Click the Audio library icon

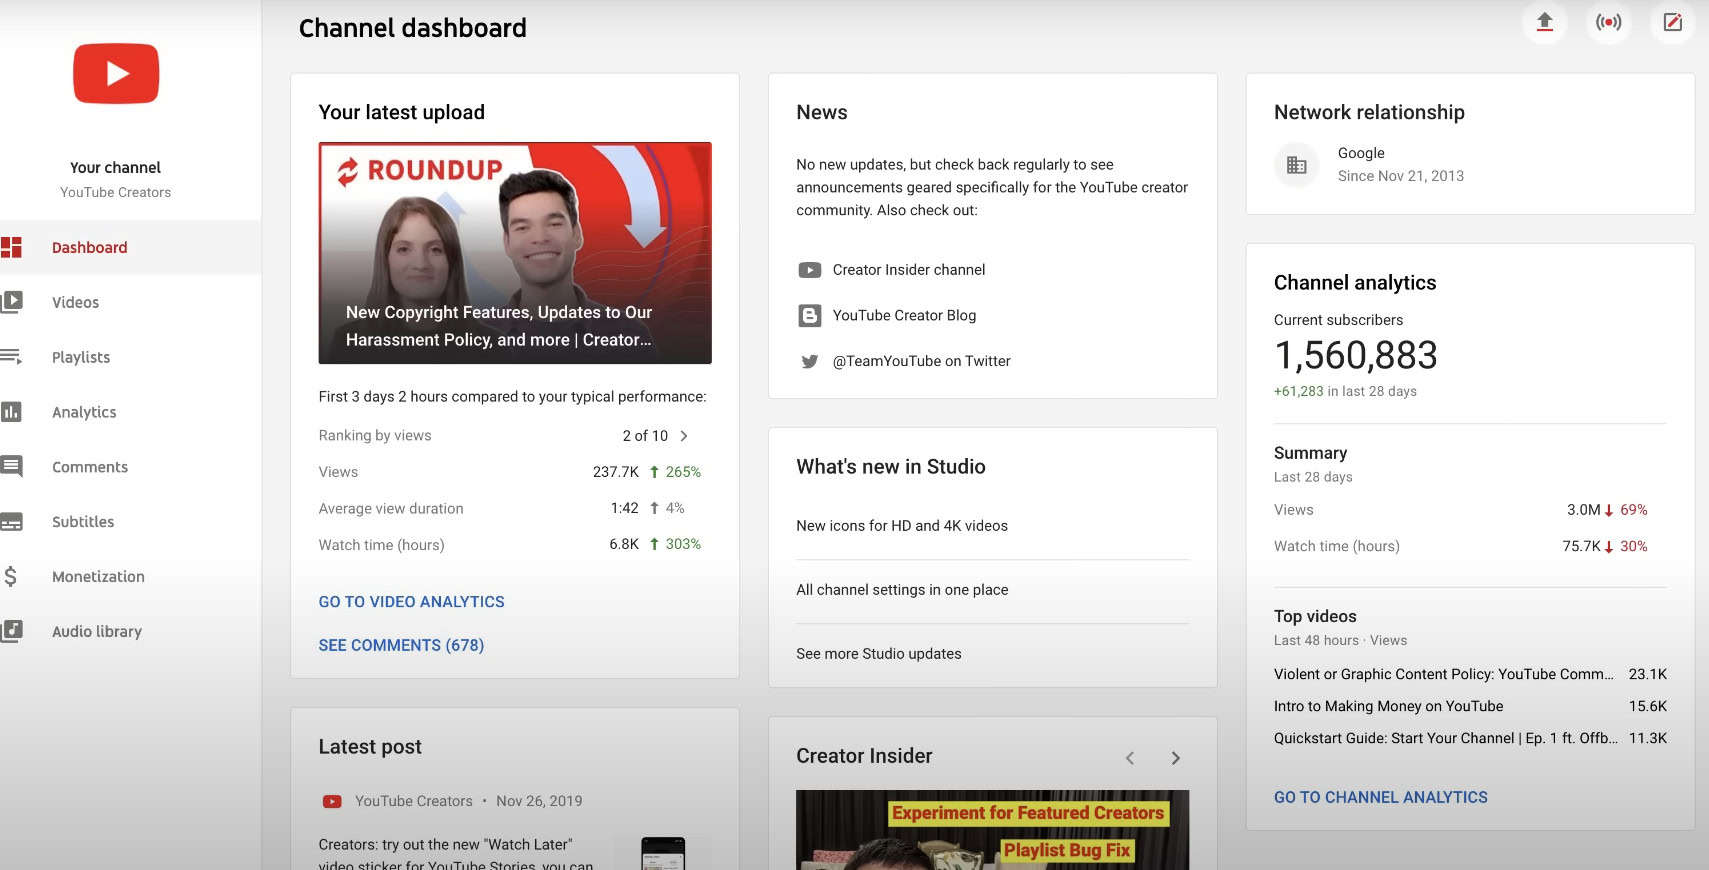[x=11, y=631]
